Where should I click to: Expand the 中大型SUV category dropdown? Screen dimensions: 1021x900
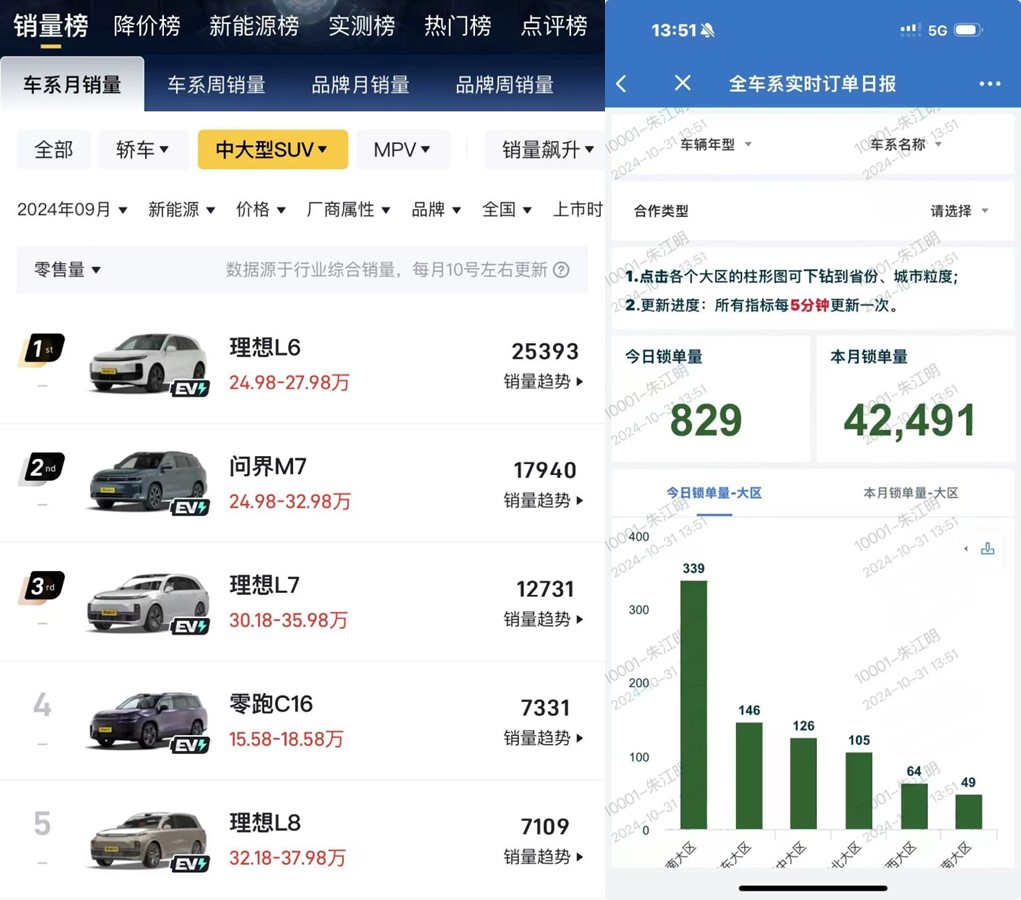coord(272,150)
